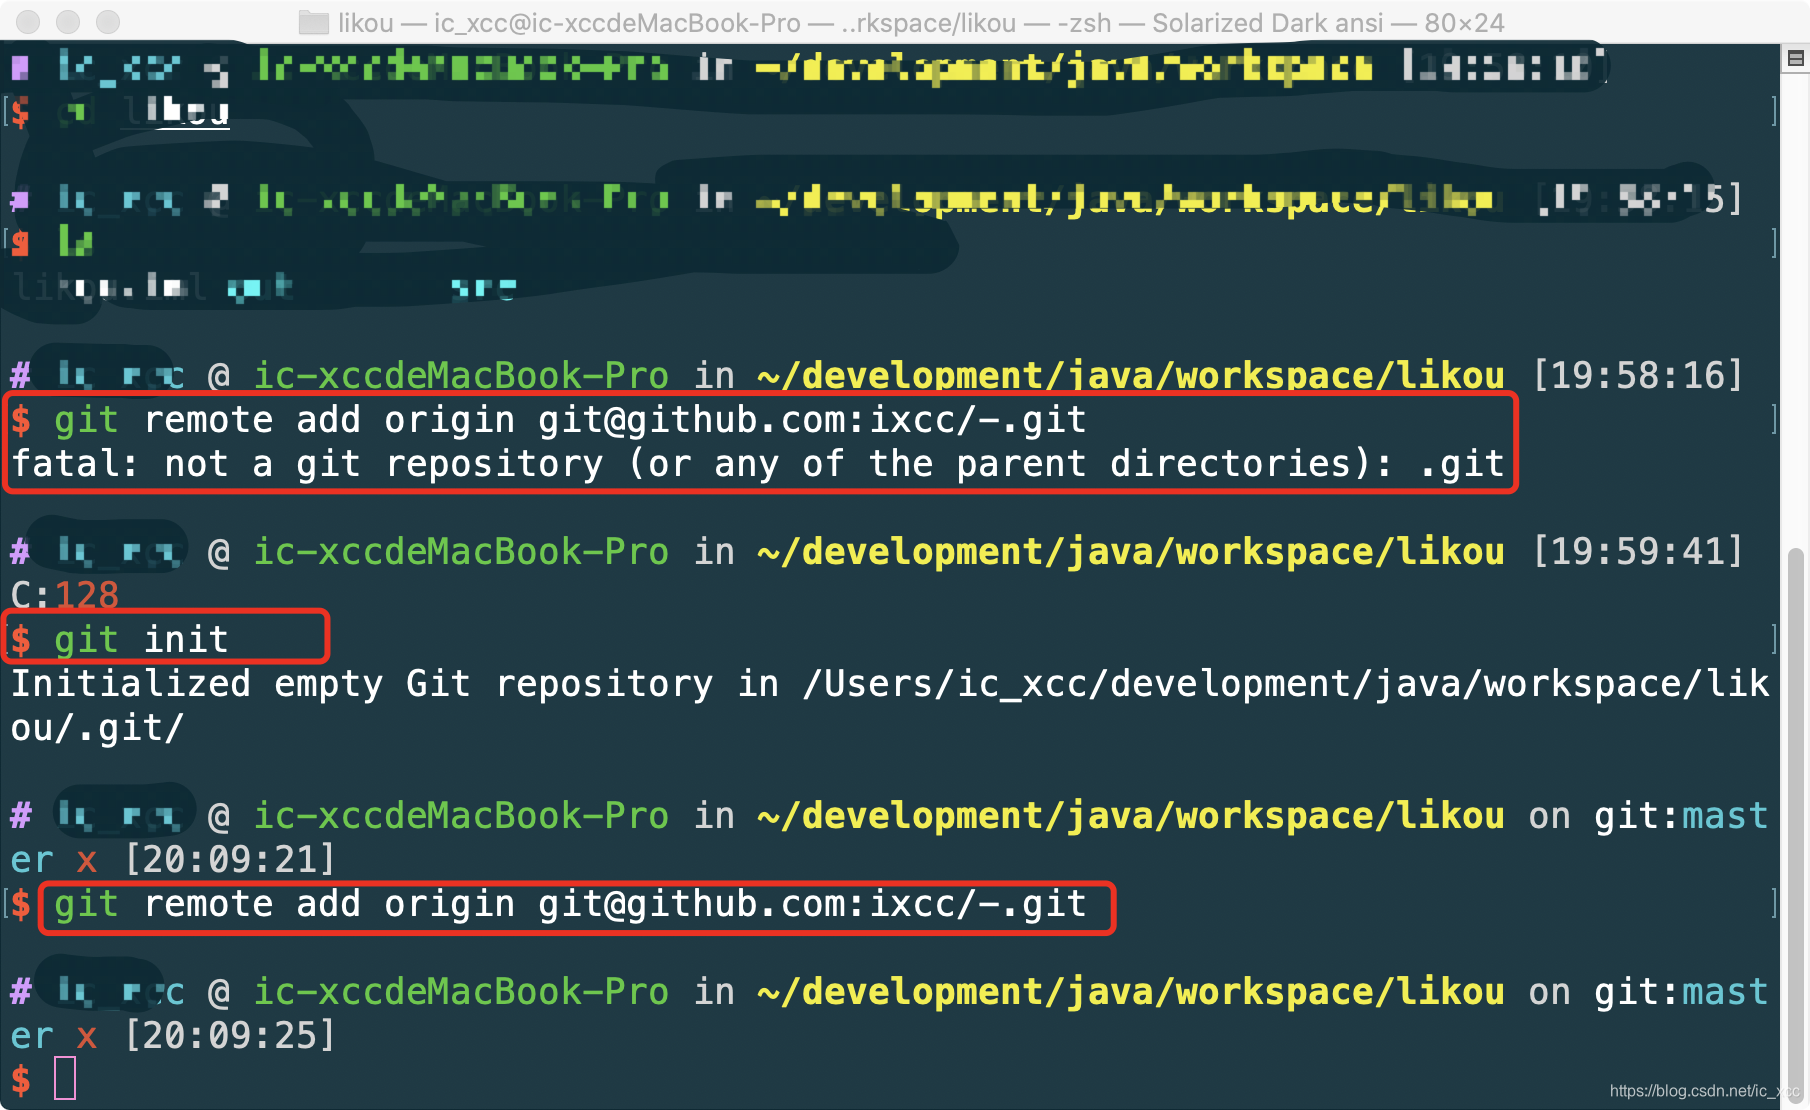Screen dimensions: 1810x1110
Task: Click 'git:mast' branch text in 20:09:21 prompt
Action: point(1681,816)
